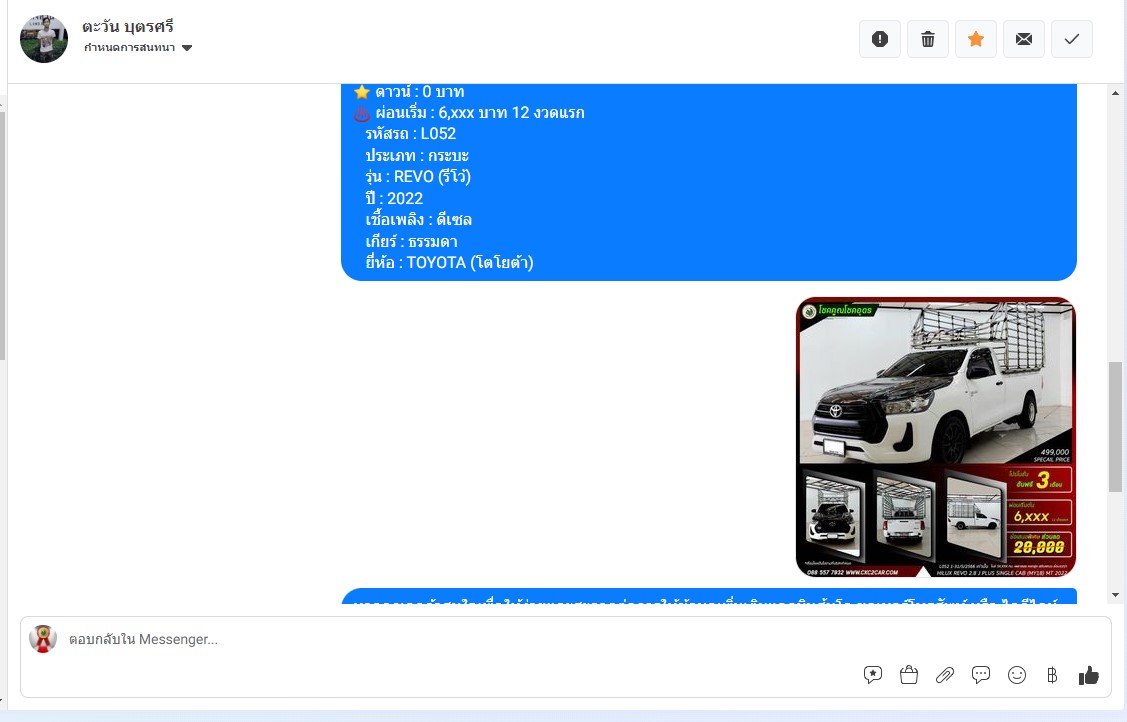Open the กำหนดการสนทนา dropdown
Viewport: 1127px width, 722px height.
(138, 48)
